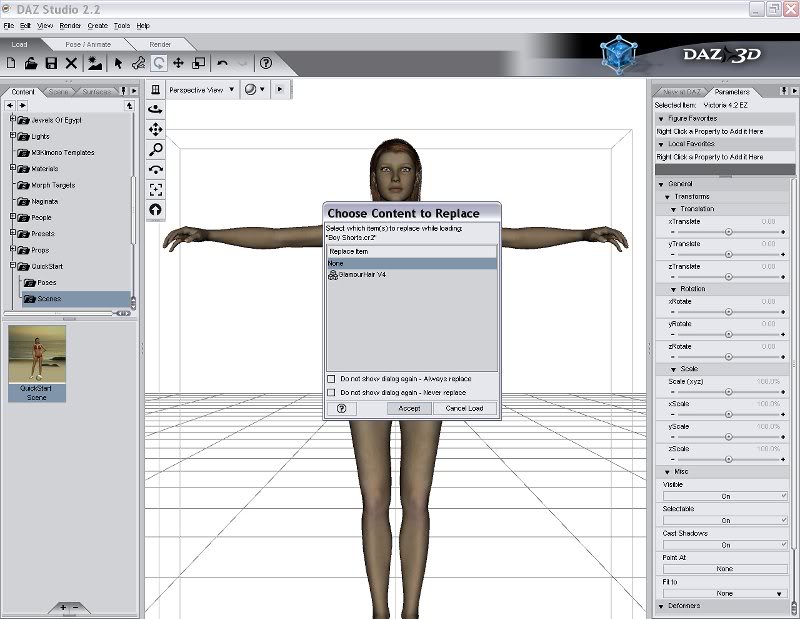Screen dimensions: 800x619
Task: Collapse the General parameters section
Action: click(661, 184)
